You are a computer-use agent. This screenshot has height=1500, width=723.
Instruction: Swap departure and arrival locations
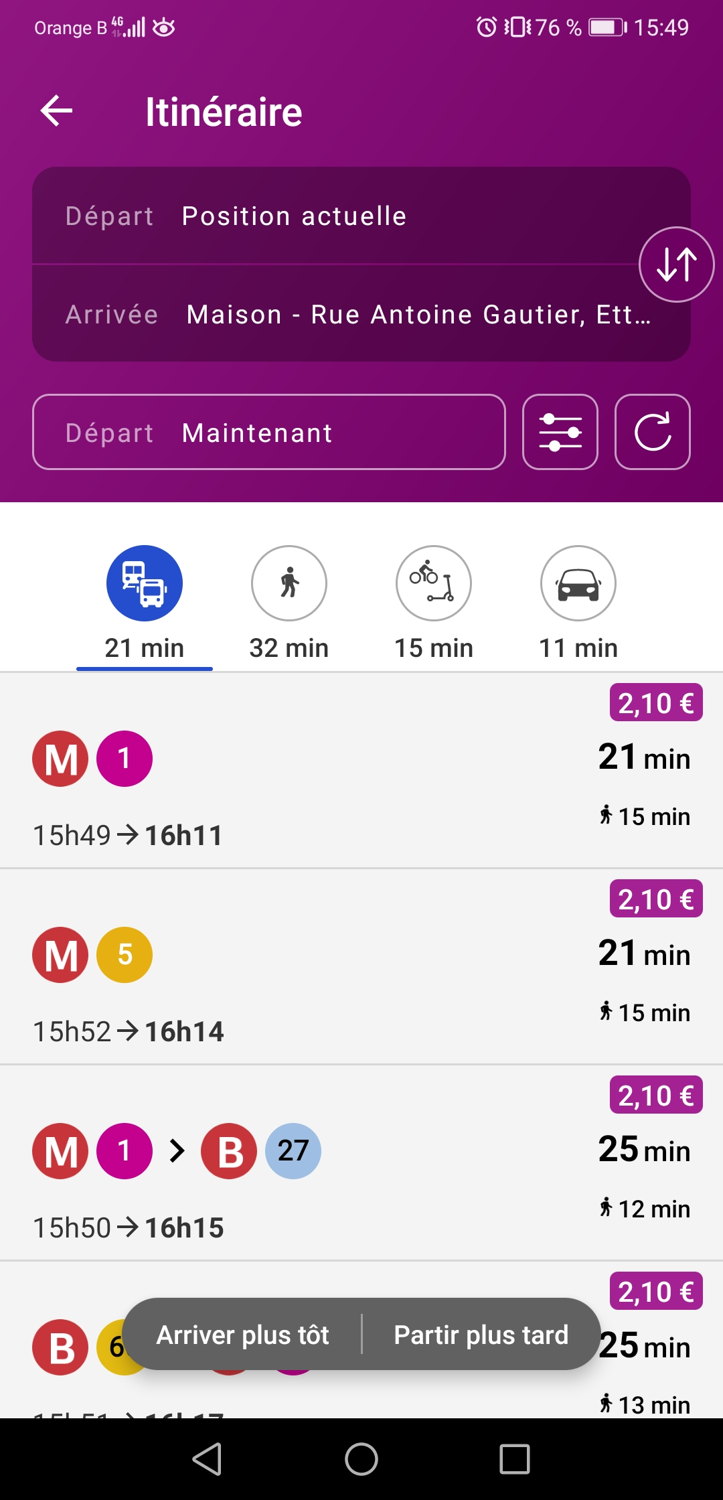click(676, 265)
